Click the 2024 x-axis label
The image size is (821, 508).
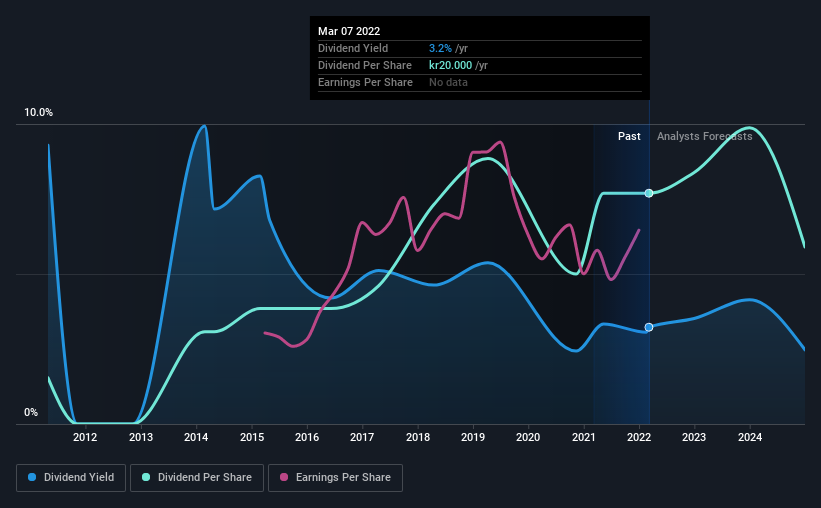pos(750,437)
